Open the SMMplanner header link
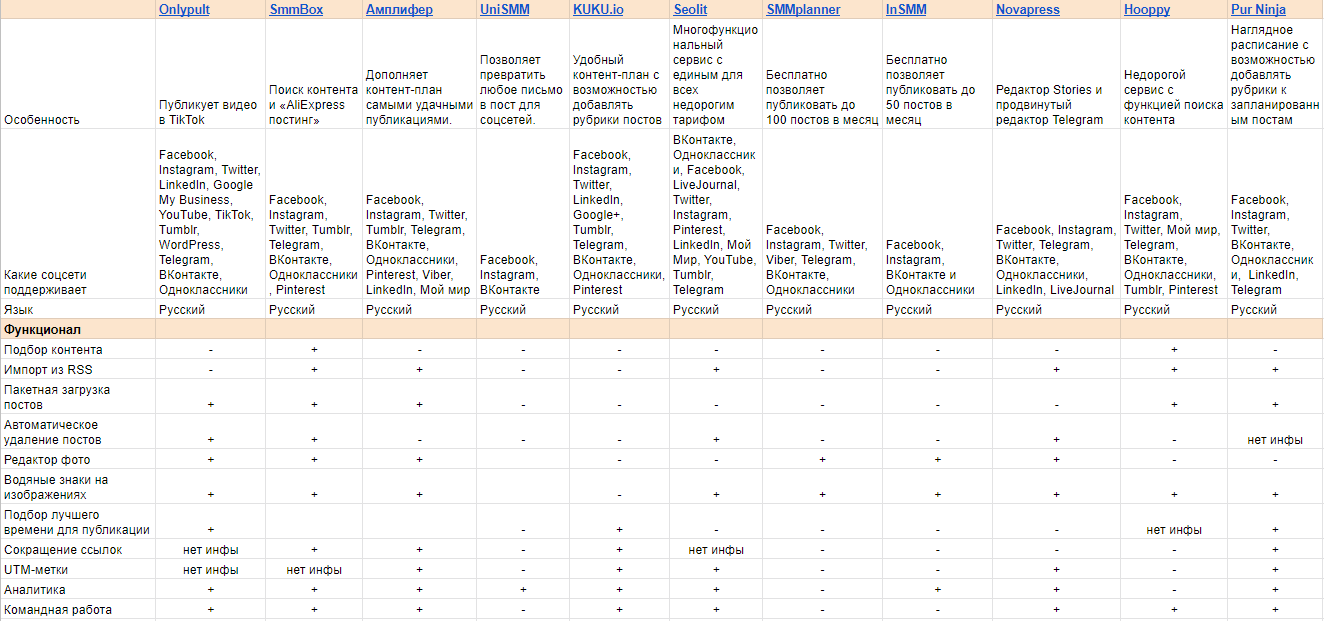The height and width of the screenshot is (621, 1324). [803, 10]
